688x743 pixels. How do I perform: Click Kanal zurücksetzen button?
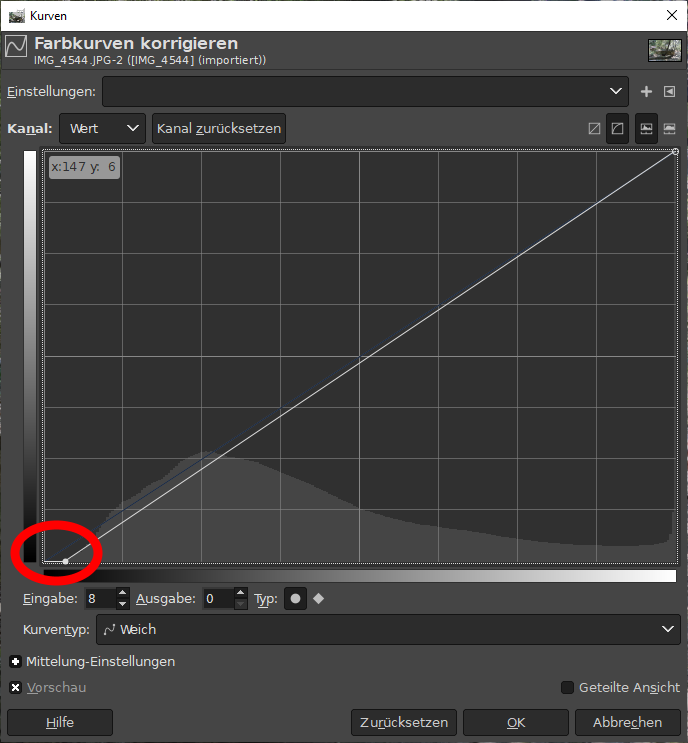219,129
